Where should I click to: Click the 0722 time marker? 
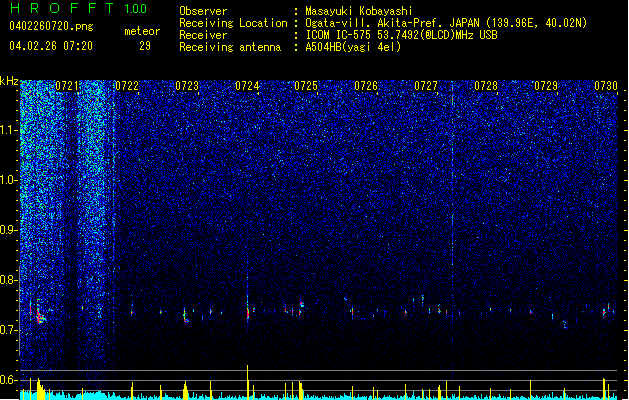click(127, 86)
